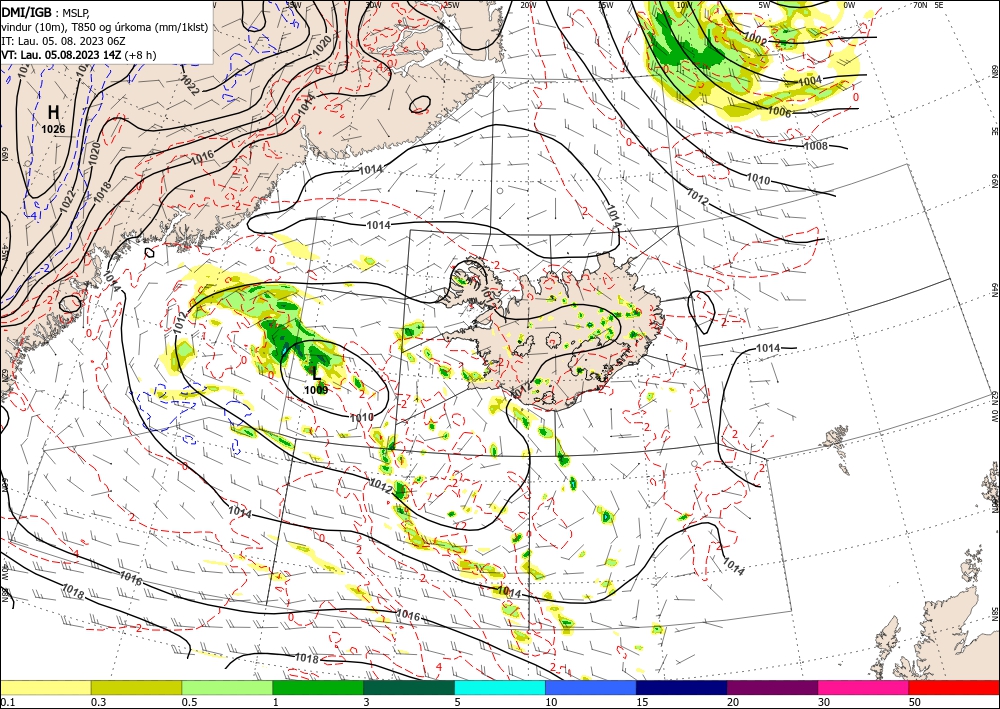1000x709 pixels.
Task: Click the yellow 0.1–0.3 legend swatch
Action: click(45, 687)
